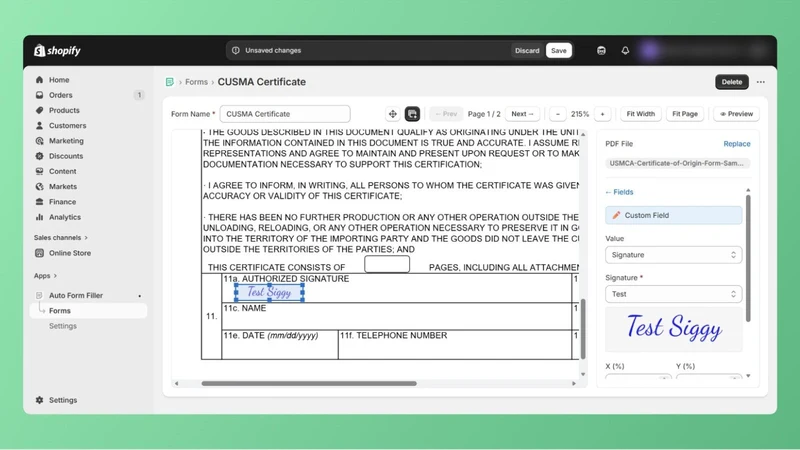
Task: Click the Finance bank icon
Action: pos(39,202)
